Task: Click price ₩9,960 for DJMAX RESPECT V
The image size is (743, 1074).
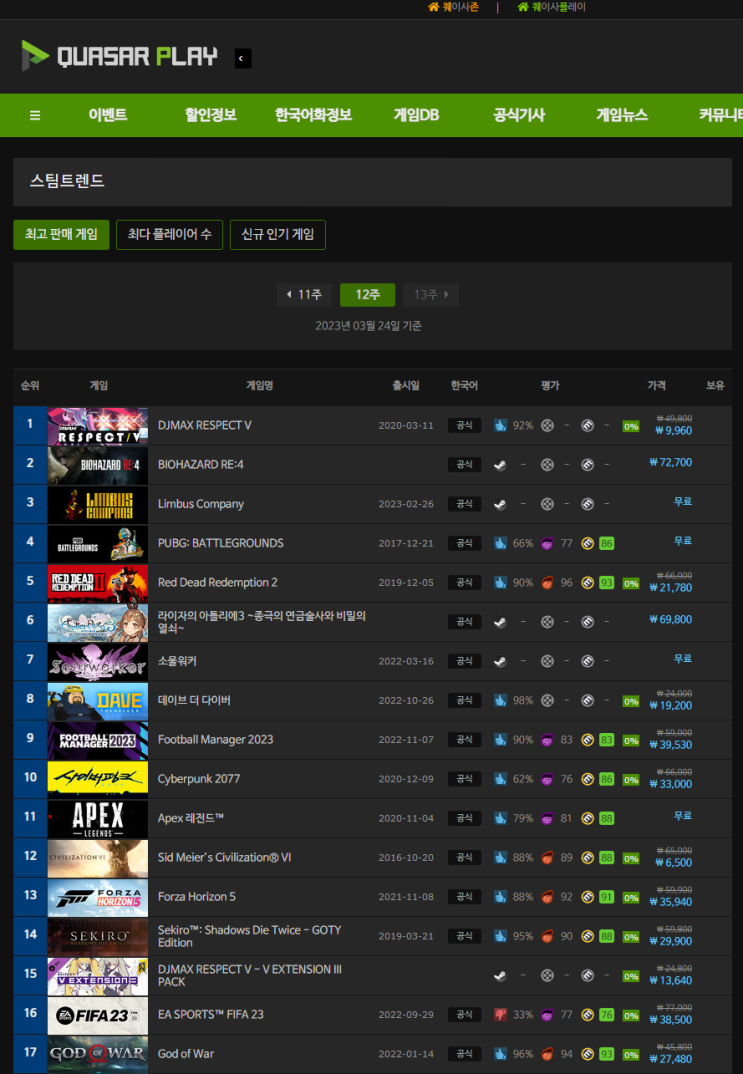Action: tap(673, 431)
